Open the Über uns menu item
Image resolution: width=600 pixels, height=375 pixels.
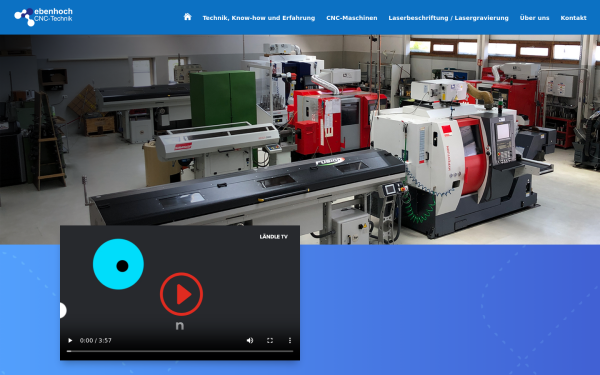(x=535, y=18)
